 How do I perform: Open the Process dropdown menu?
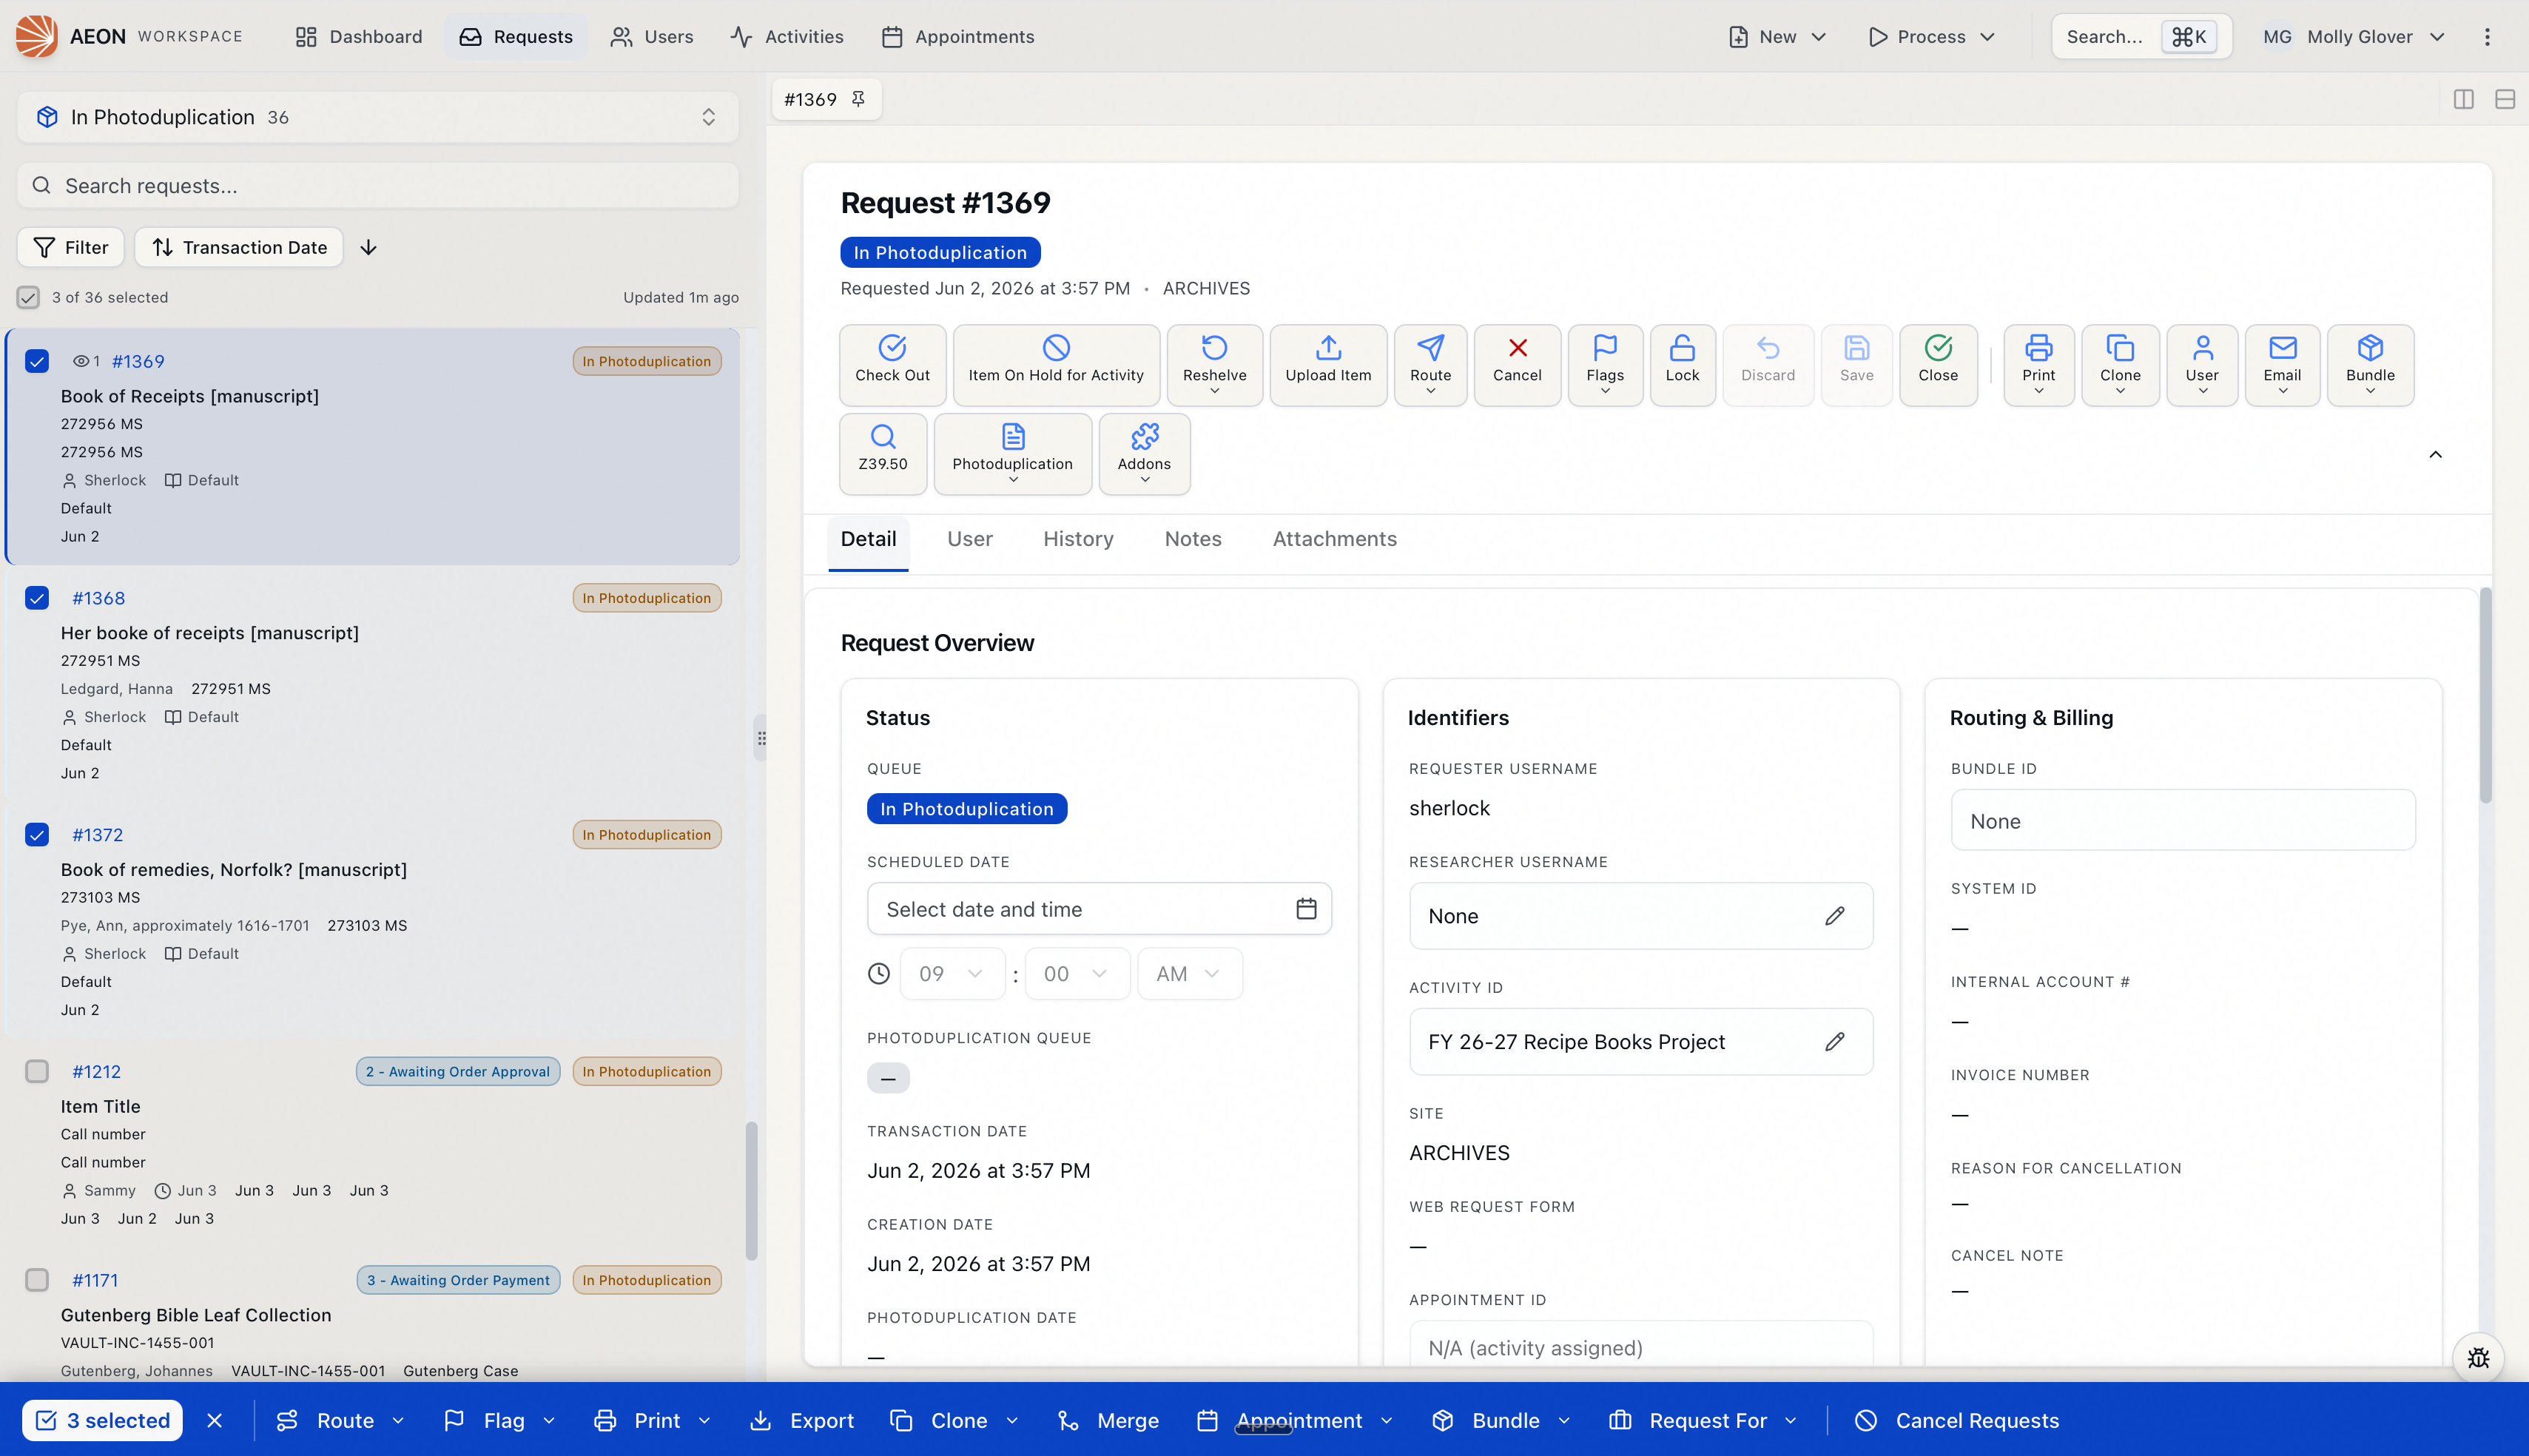point(1931,37)
